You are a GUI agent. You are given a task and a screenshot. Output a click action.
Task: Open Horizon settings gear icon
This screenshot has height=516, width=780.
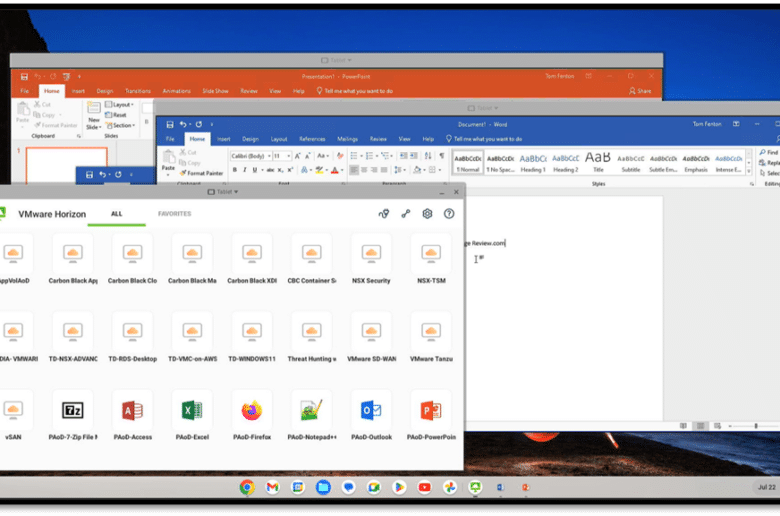[427, 213]
